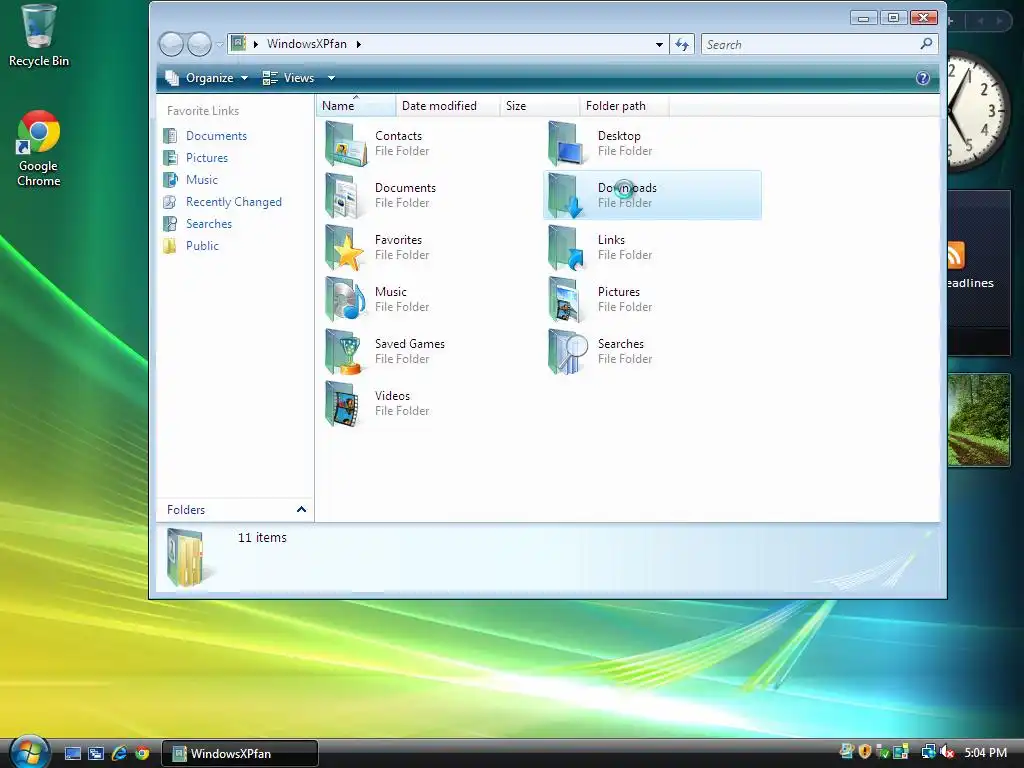Open the Organize dropdown menu
This screenshot has height=768, width=1024.
tap(206, 78)
